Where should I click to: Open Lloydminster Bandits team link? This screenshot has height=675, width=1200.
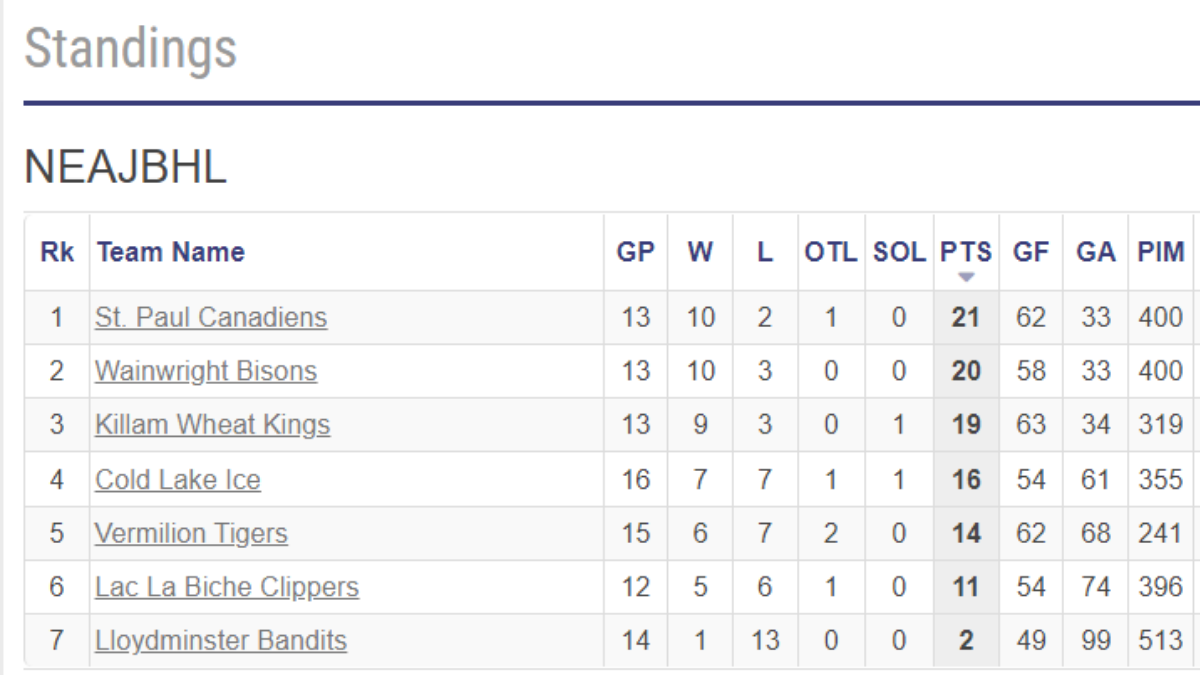coord(221,641)
